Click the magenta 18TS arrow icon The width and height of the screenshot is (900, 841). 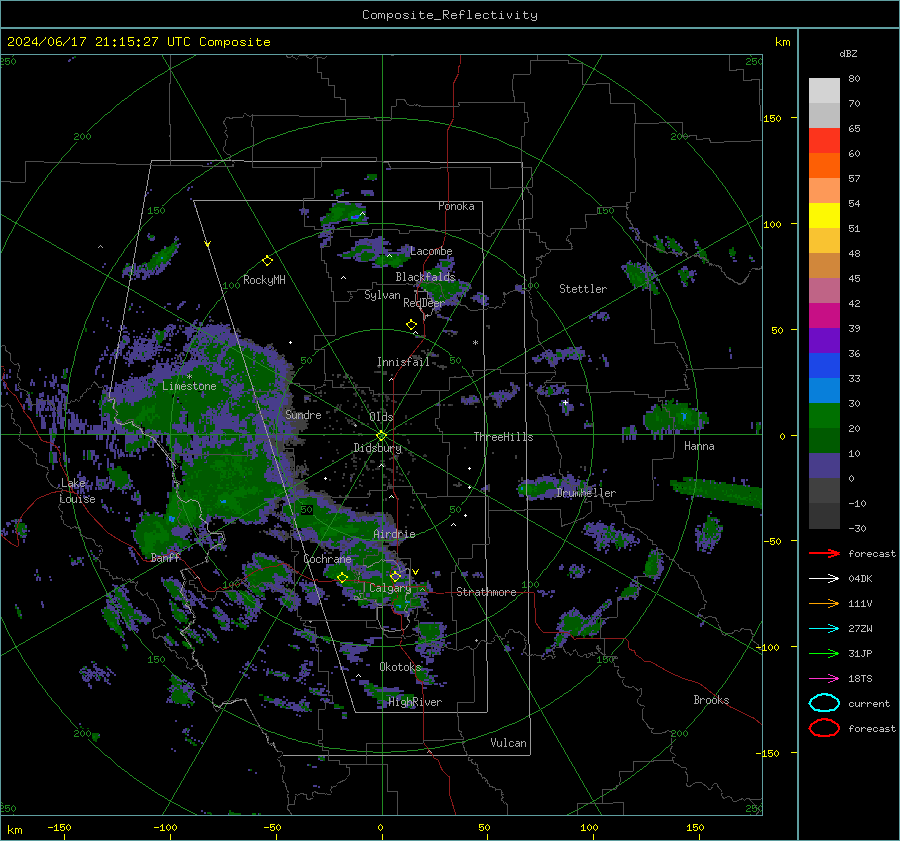(824, 678)
